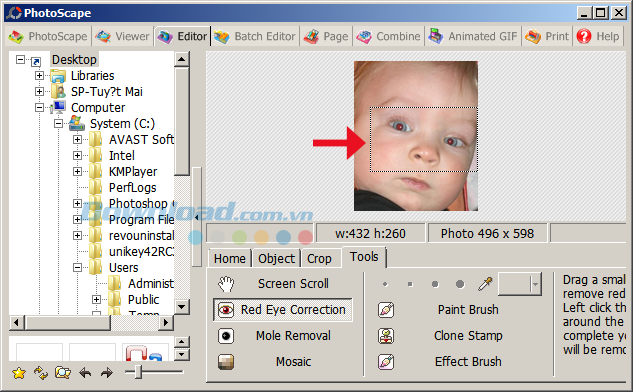Click horizontal scrollbar right arrow
The height and width of the screenshot is (392, 633).
[166, 323]
